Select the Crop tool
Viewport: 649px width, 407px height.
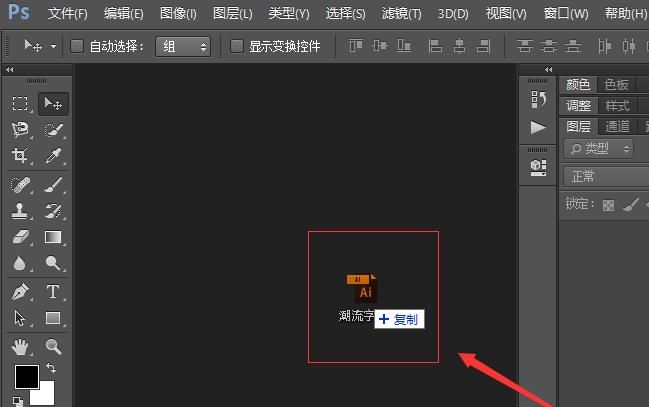20,155
